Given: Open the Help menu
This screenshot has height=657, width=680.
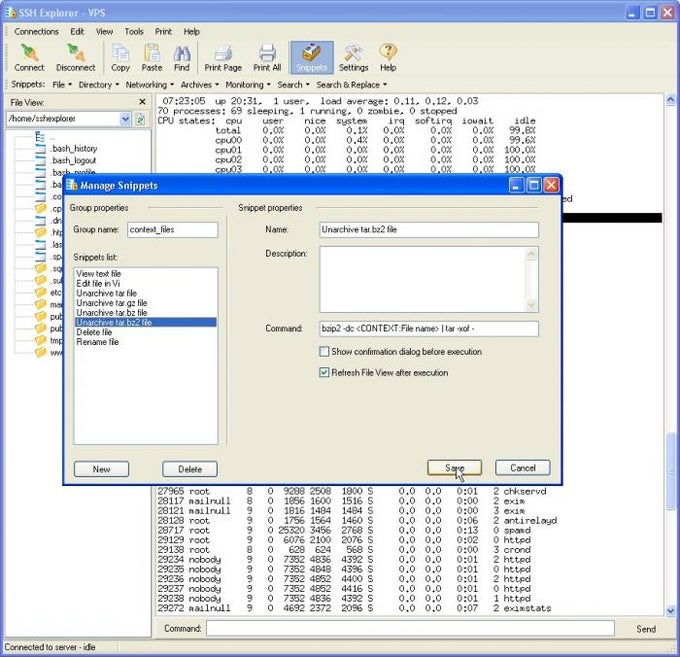Looking at the screenshot, I should (x=191, y=32).
